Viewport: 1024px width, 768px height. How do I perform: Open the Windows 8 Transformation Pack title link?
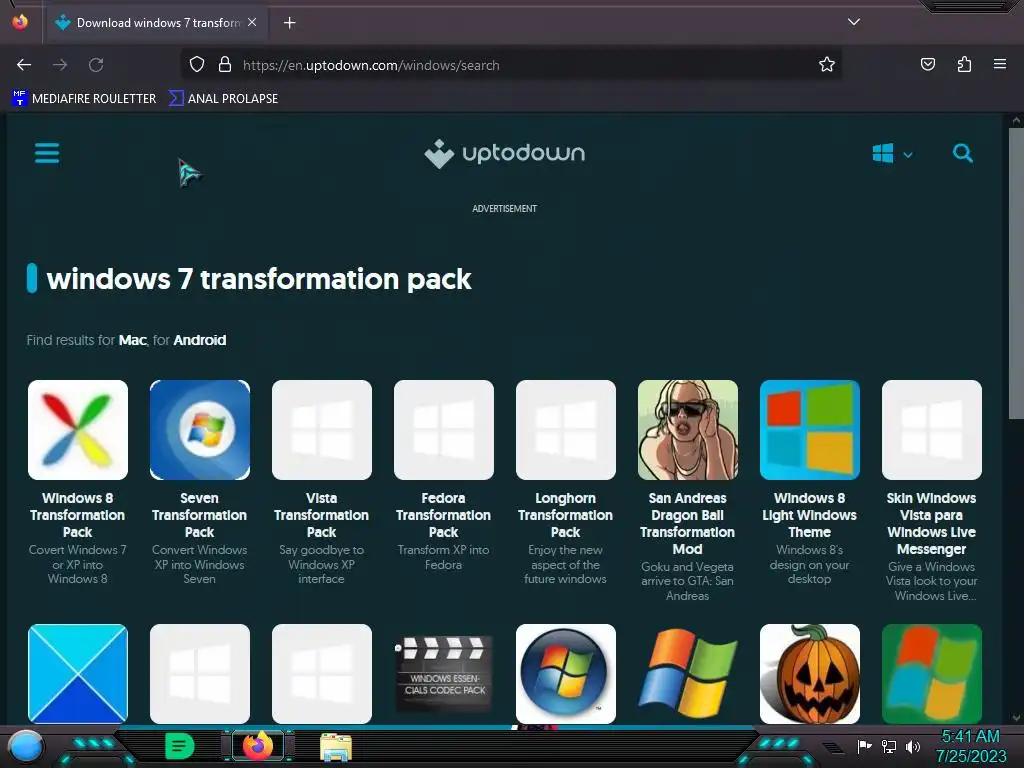pos(78,515)
